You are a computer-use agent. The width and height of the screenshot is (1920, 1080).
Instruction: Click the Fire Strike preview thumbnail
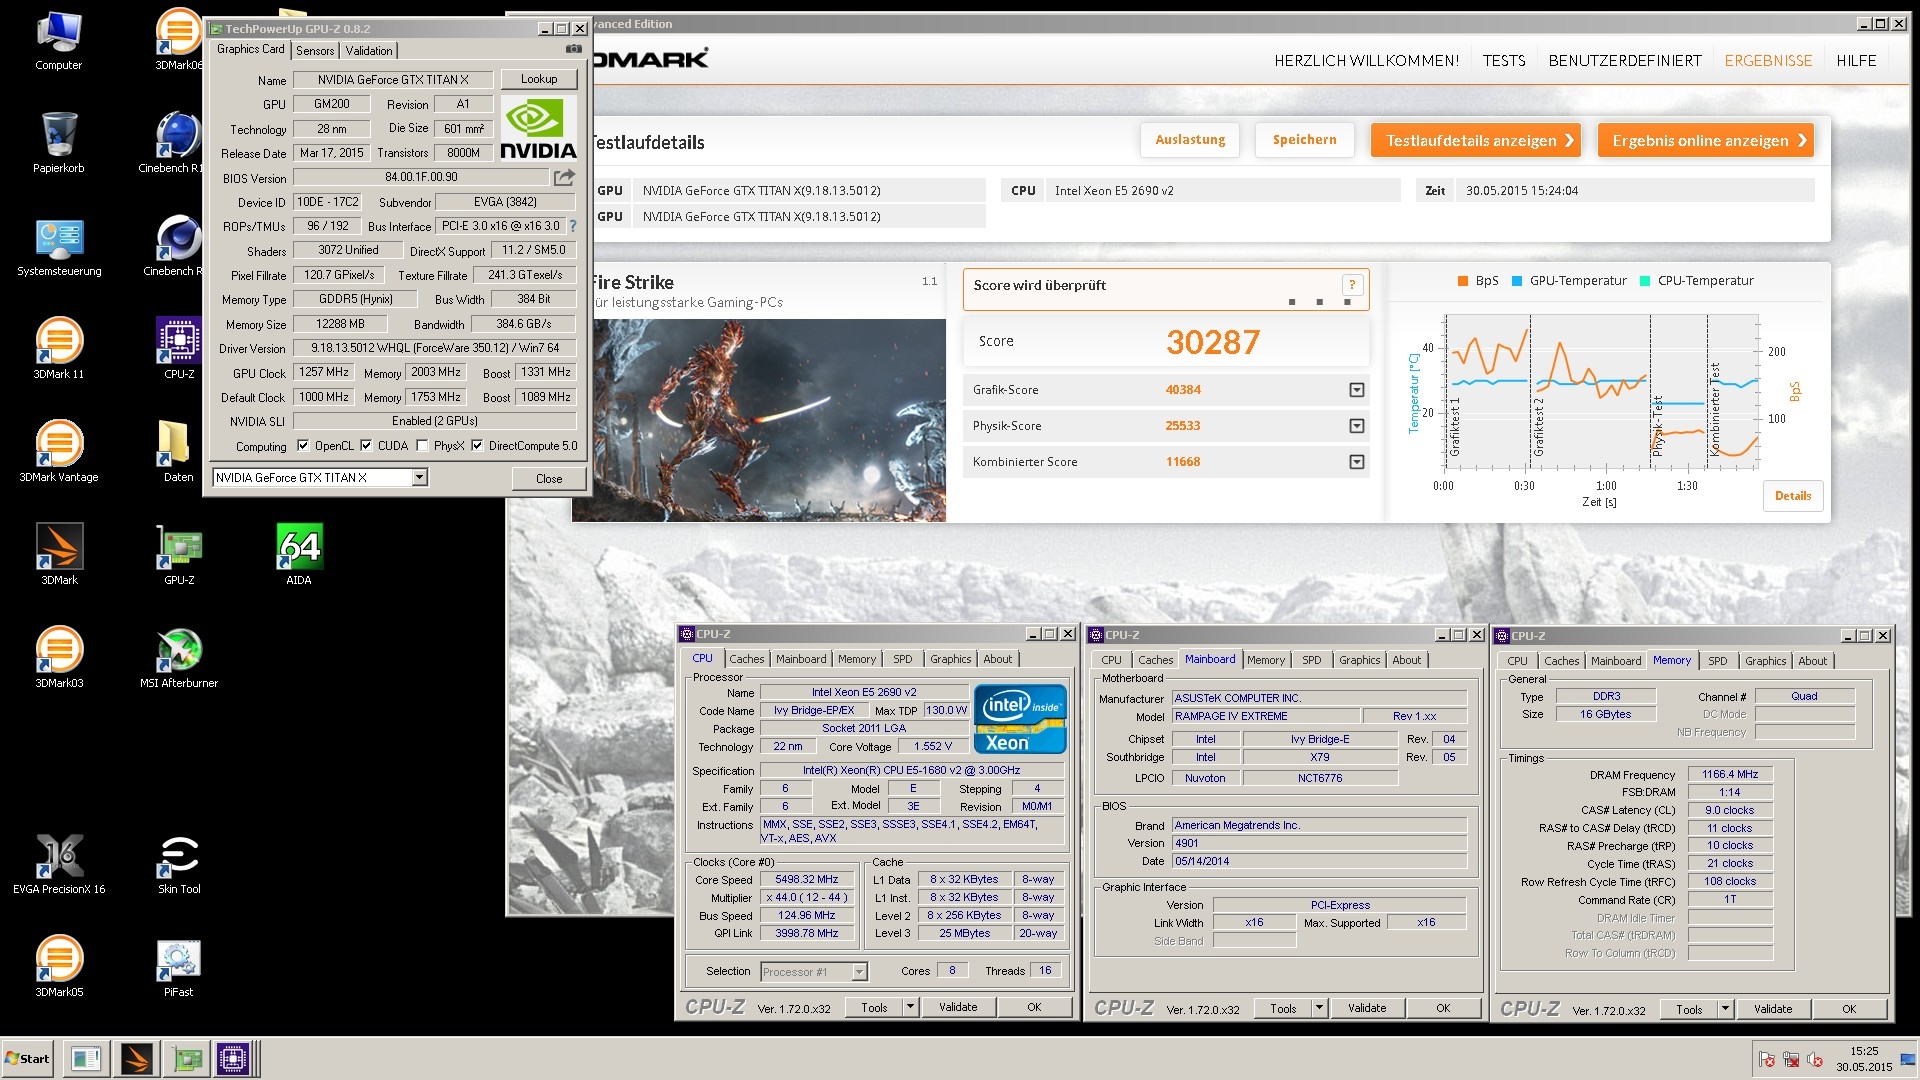tap(769, 420)
